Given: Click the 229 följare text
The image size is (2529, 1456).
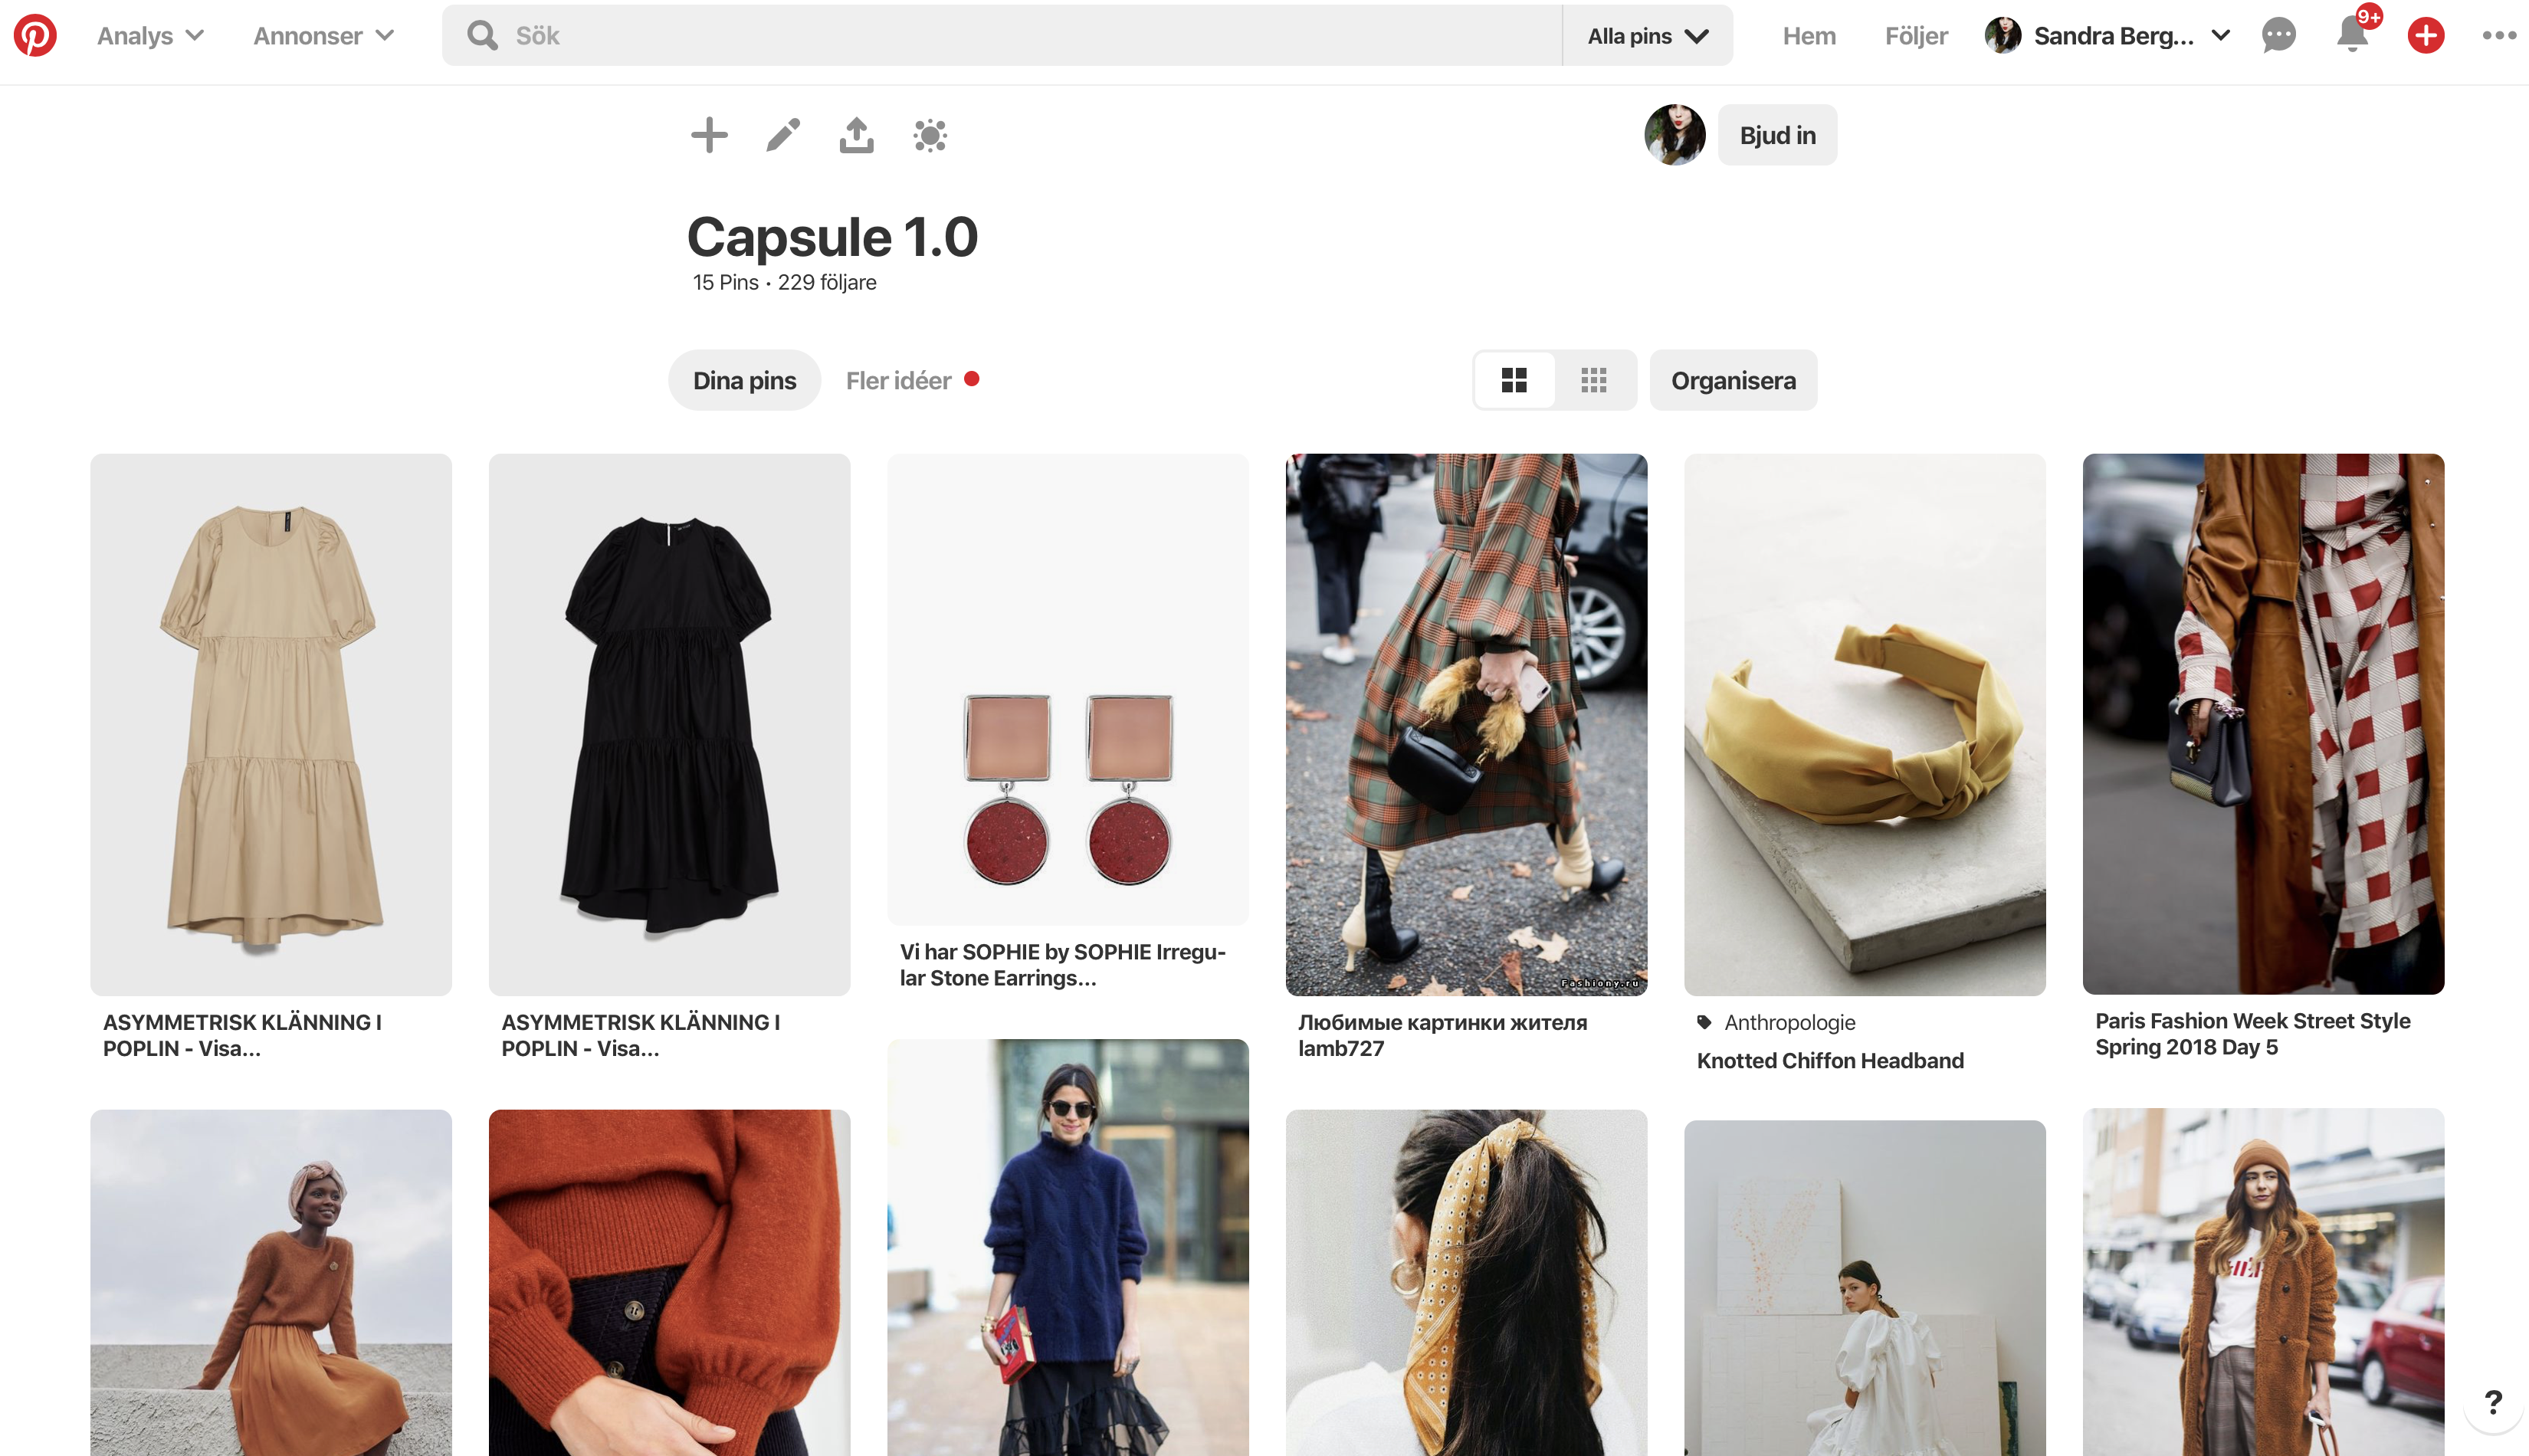Looking at the screenshot, I should (827, 282).
